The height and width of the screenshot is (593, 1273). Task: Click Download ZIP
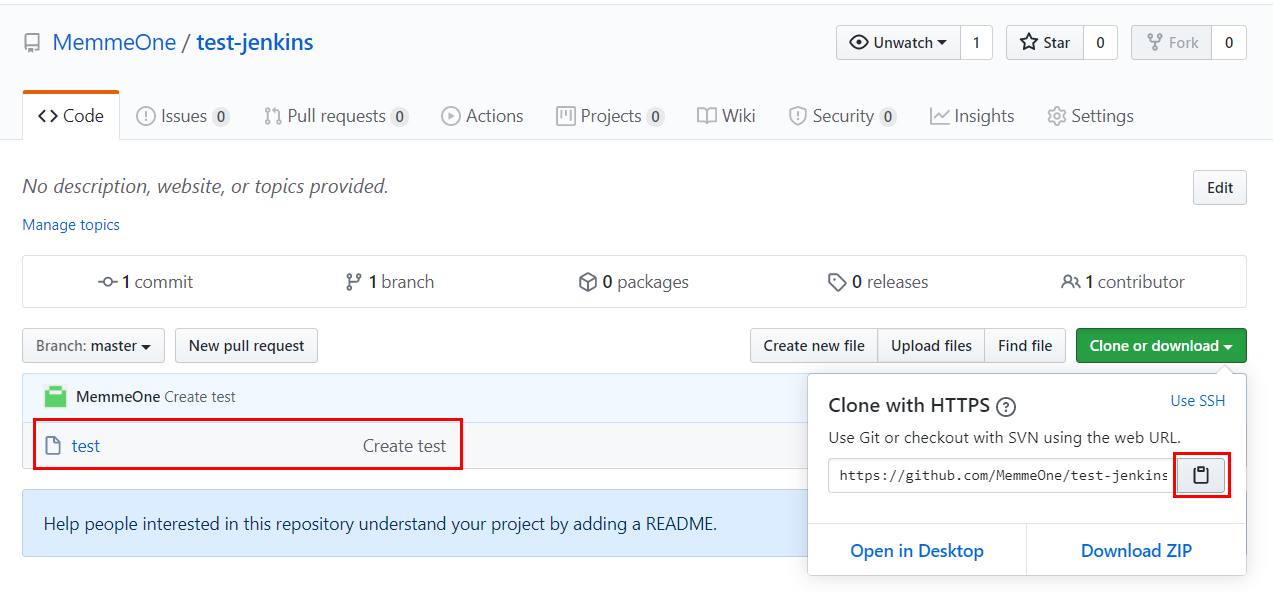coord(1136,551)
